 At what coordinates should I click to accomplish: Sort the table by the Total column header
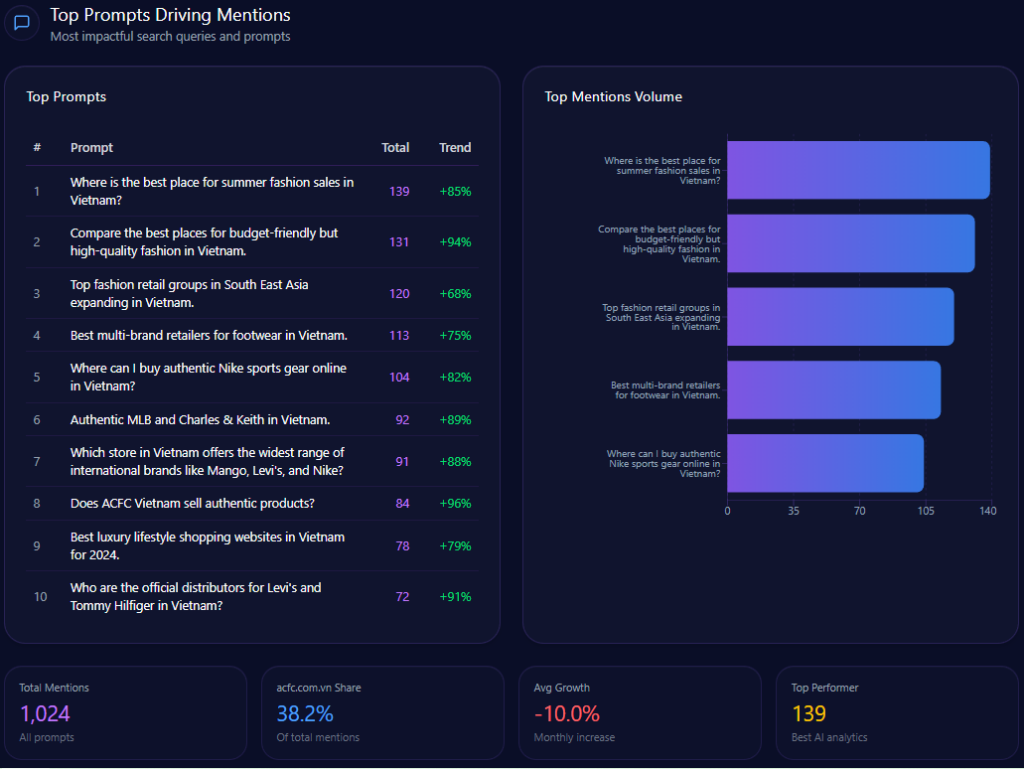coord(395,148)
